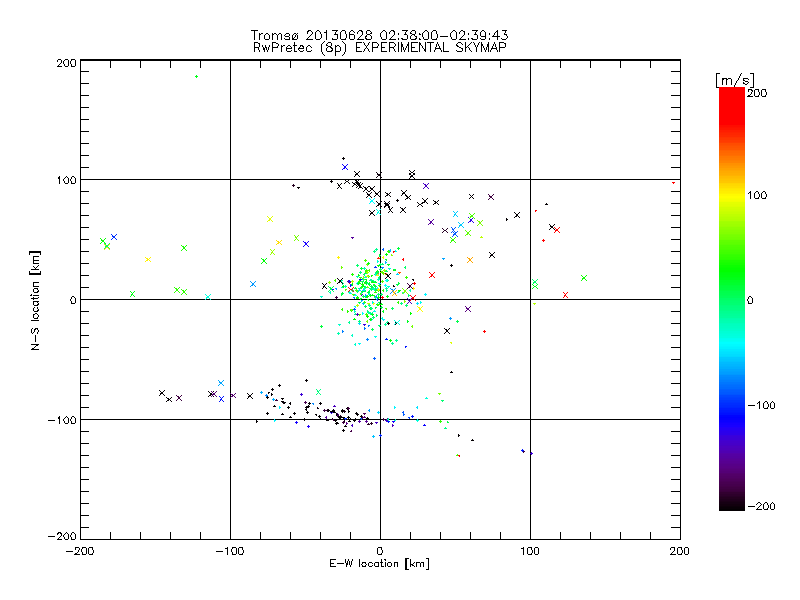Click the E-W axis tick label "-200"
Viewport: 800px width, 600px height.
(x=80, y=551)
